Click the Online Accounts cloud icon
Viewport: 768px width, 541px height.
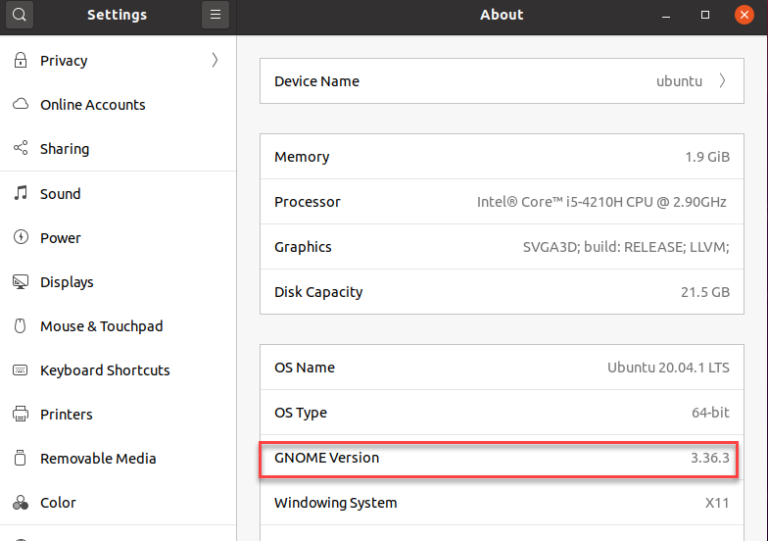pyautogui.click(x=21, y=104)
